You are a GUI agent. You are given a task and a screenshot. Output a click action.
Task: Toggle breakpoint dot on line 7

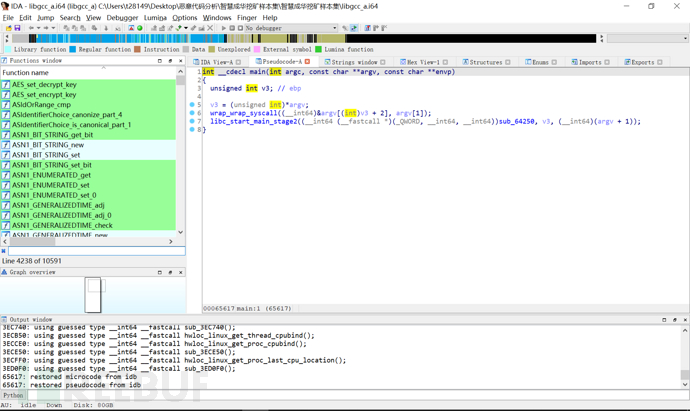pyautogui.click(x=192, y=121)
